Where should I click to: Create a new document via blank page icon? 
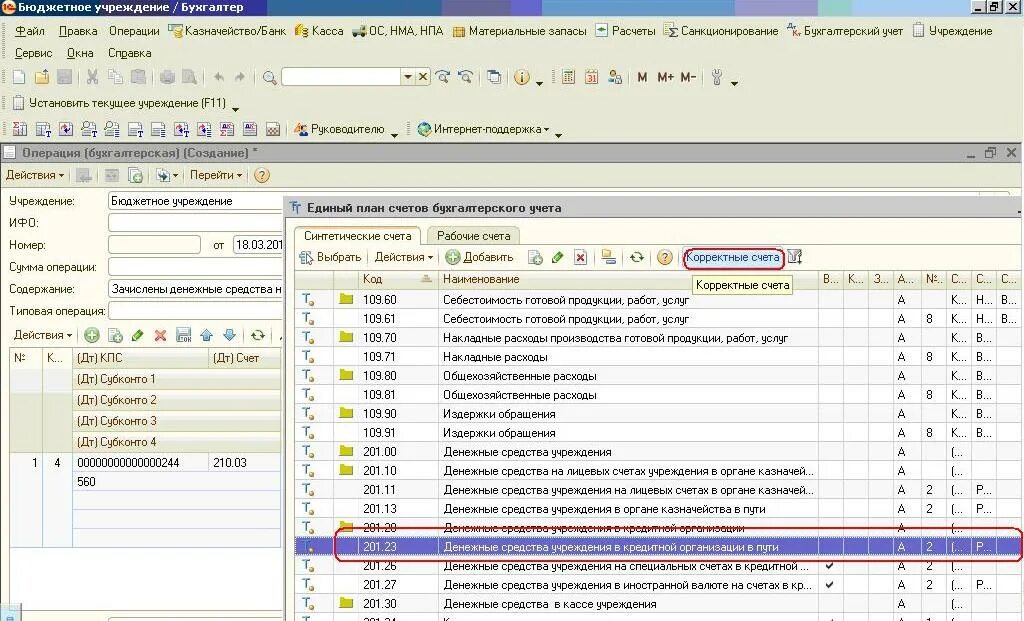tap(19, 77)
